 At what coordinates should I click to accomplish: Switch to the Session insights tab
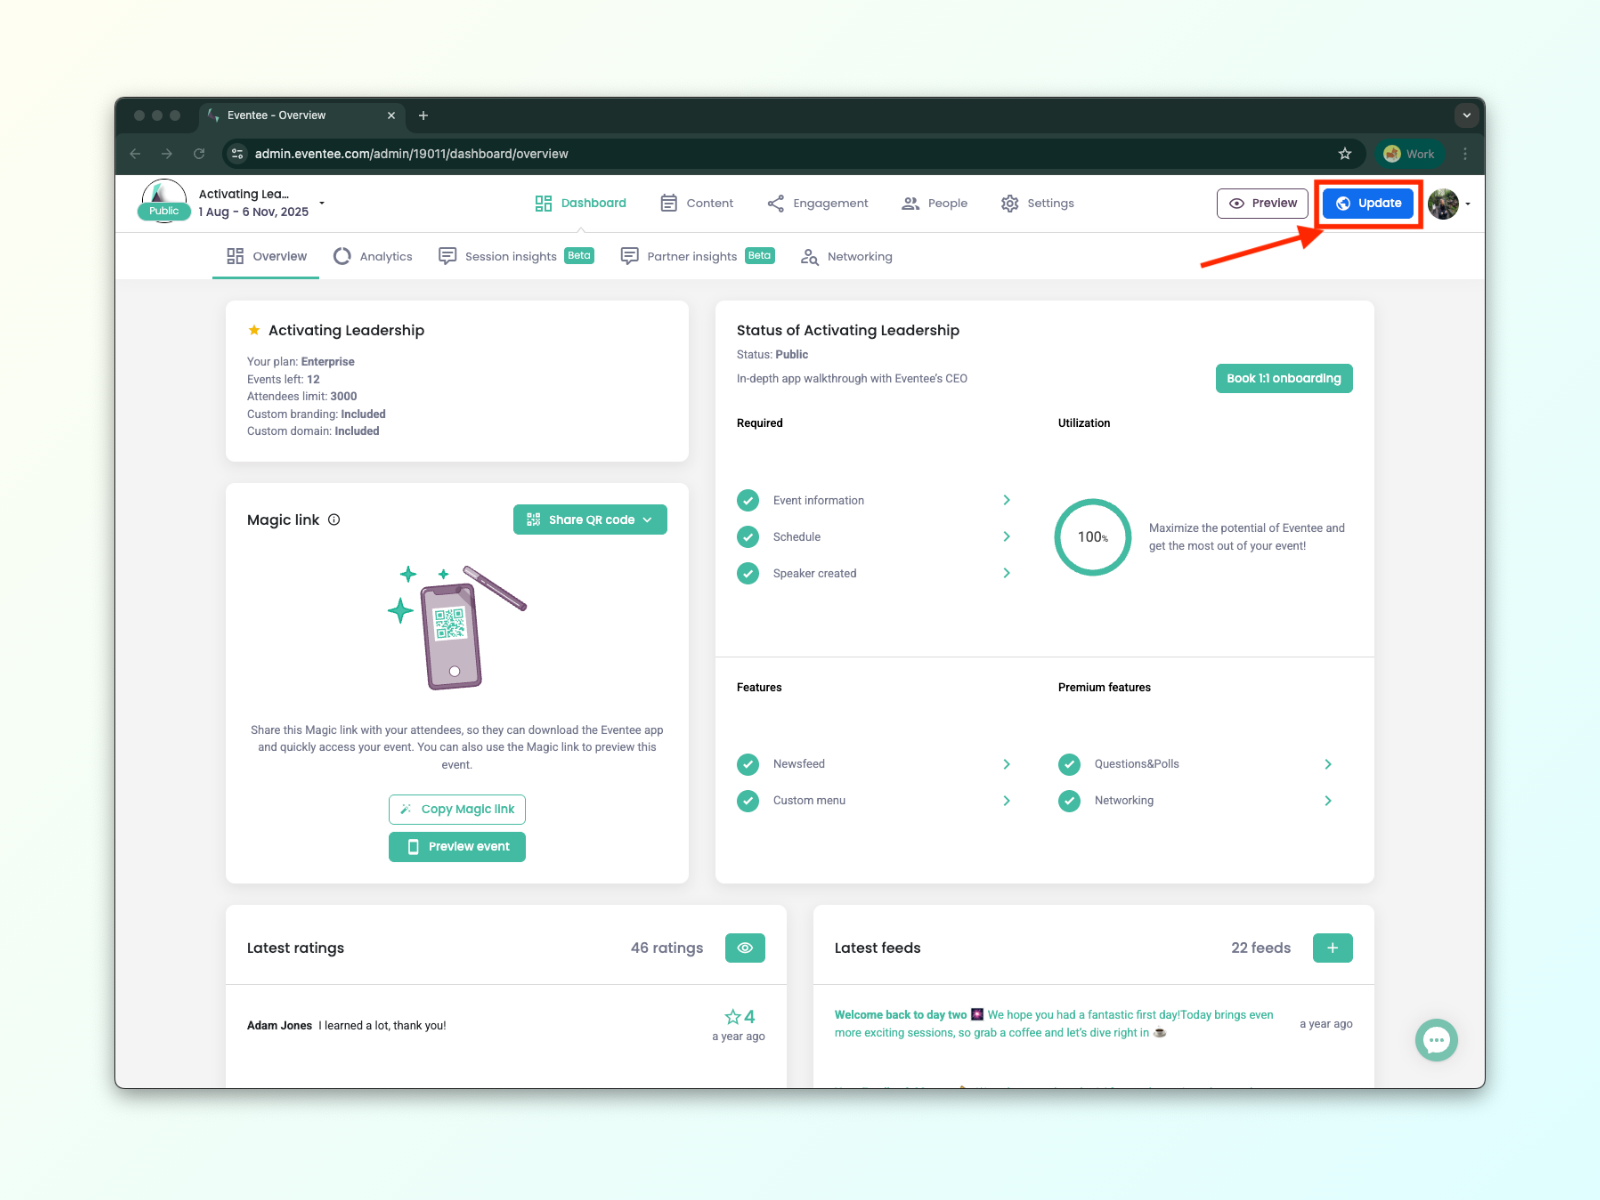tap(516, 256)
